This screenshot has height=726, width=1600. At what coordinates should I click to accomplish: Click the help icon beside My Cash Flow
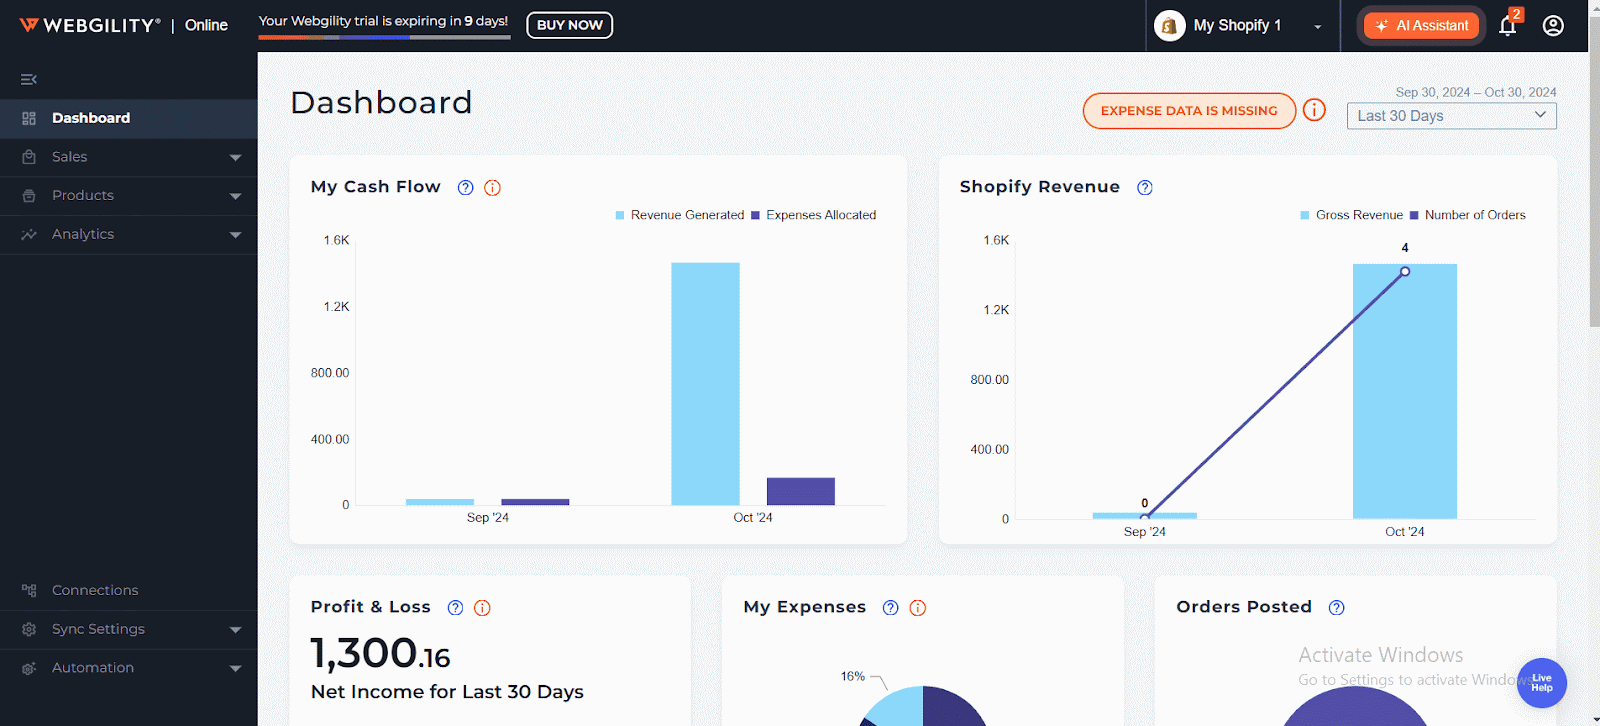(x=465, y=188)
